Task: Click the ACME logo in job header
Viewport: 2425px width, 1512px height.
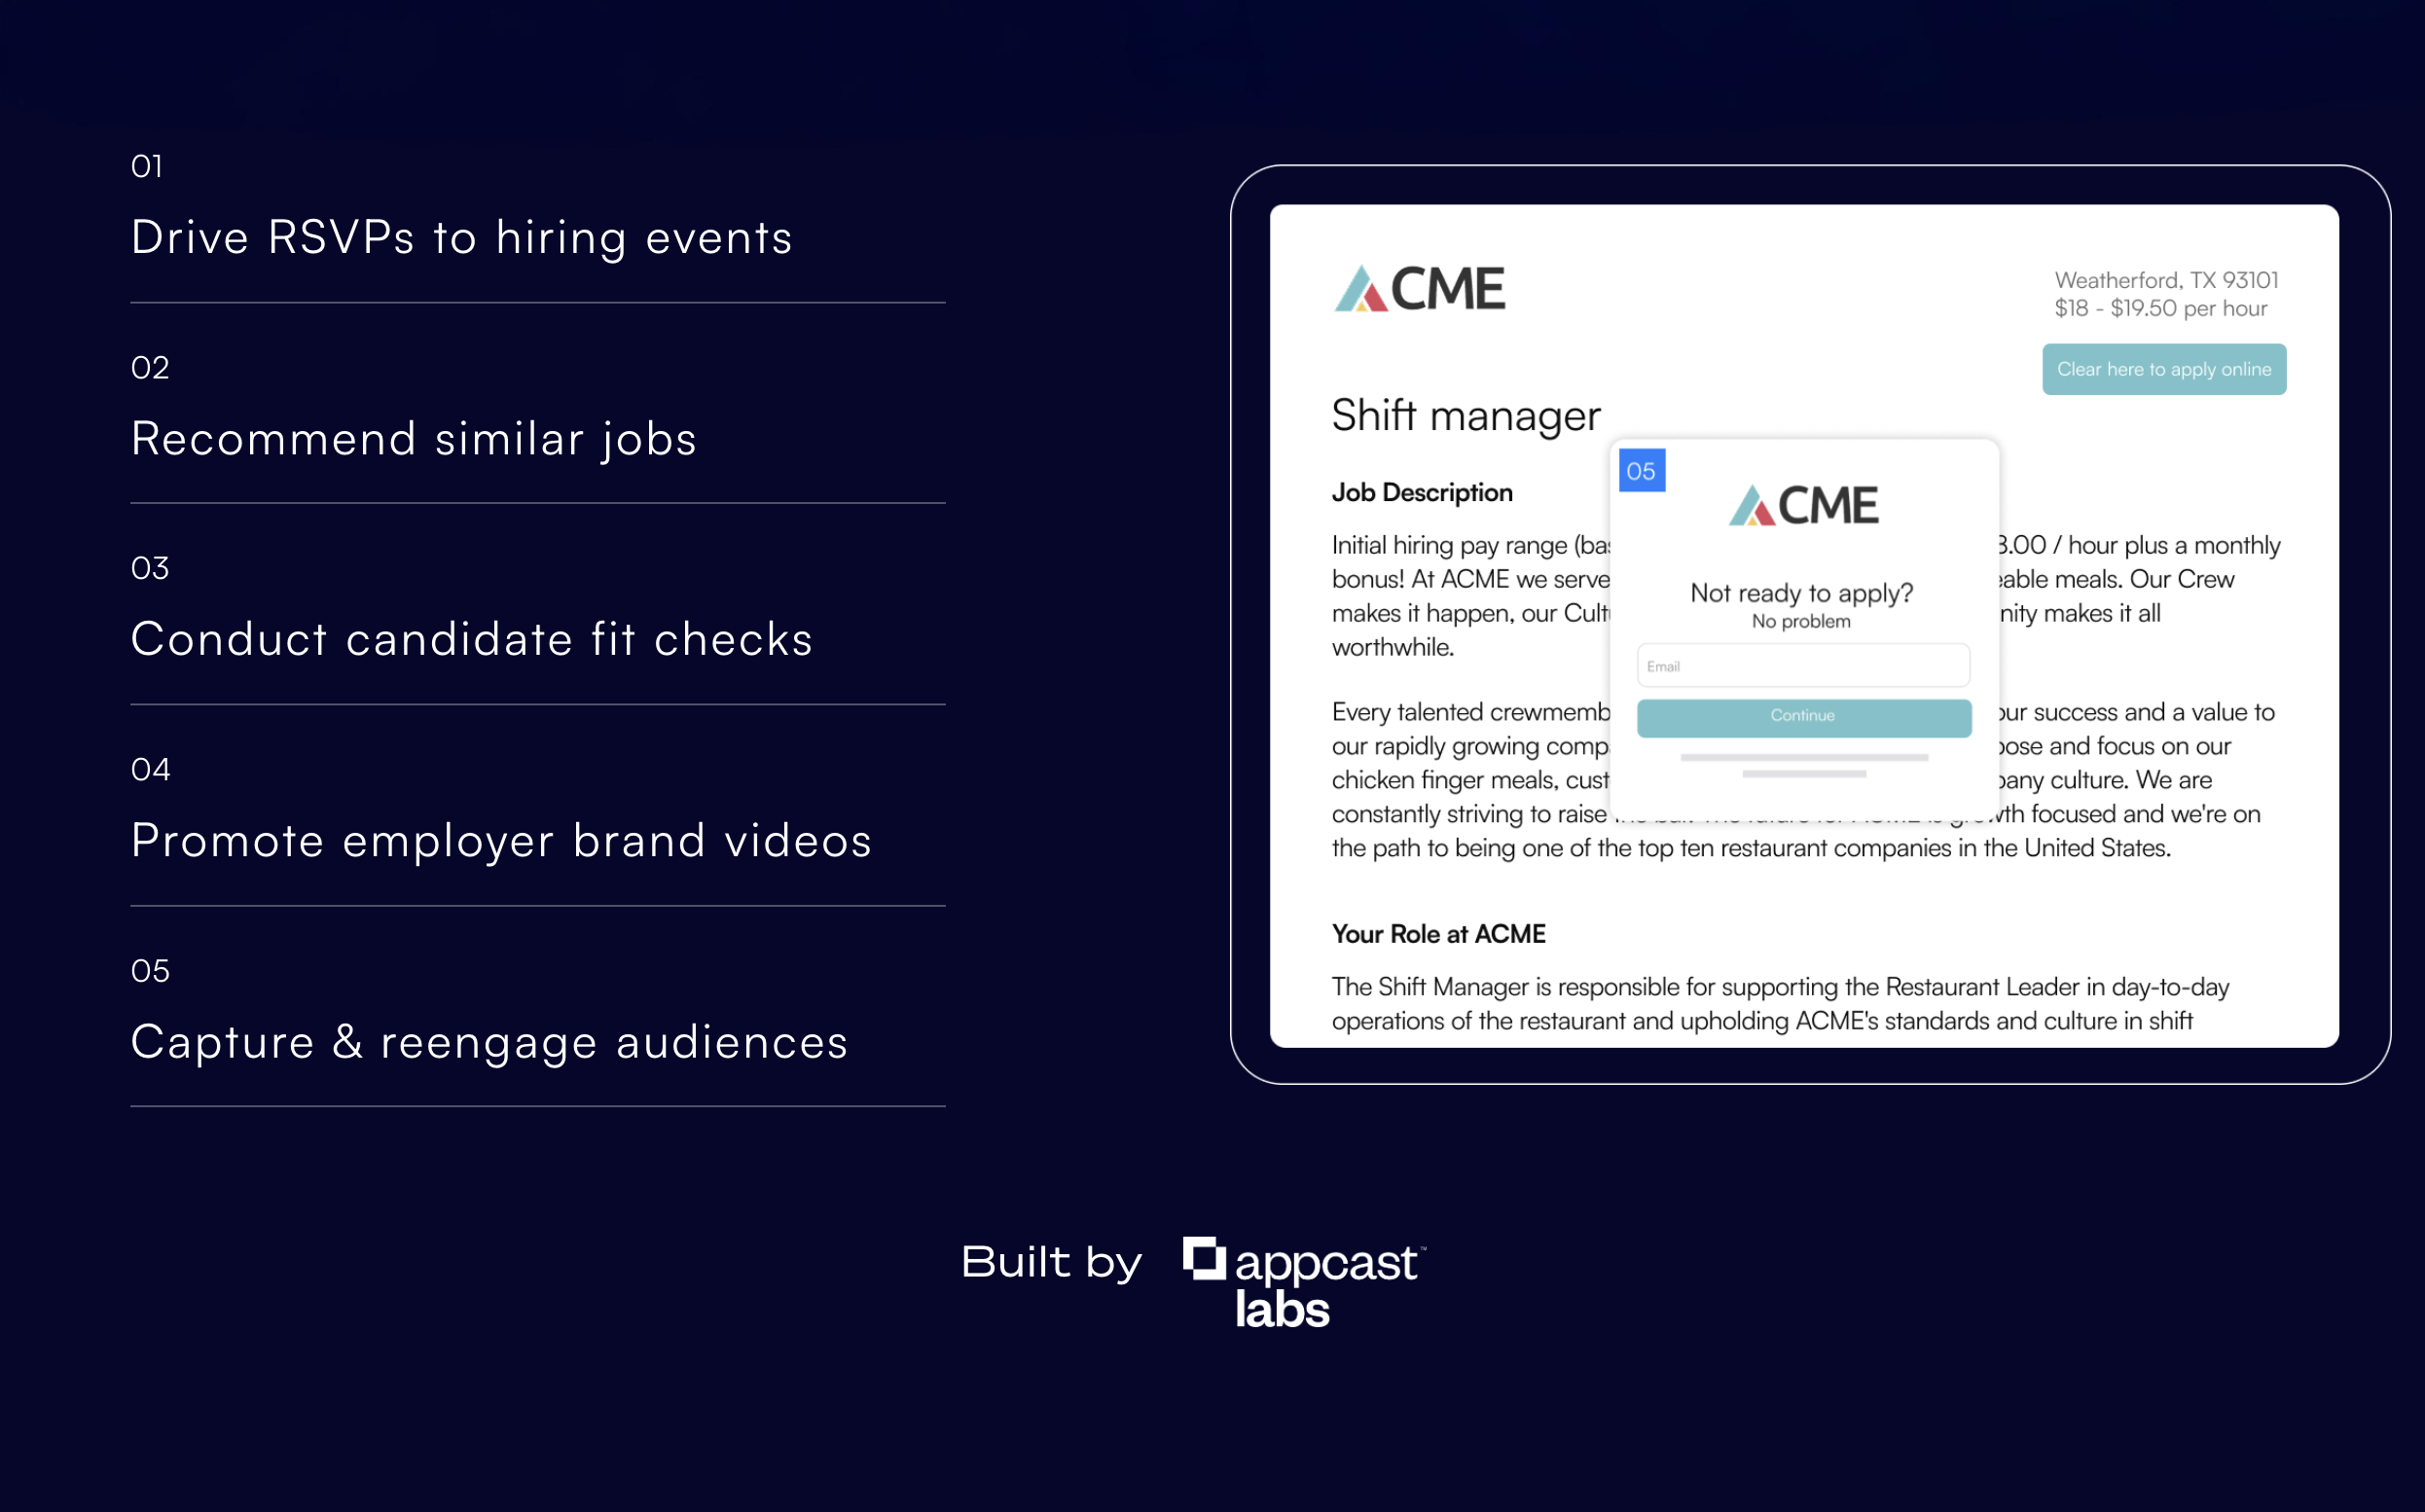Action: point(1419,289)
